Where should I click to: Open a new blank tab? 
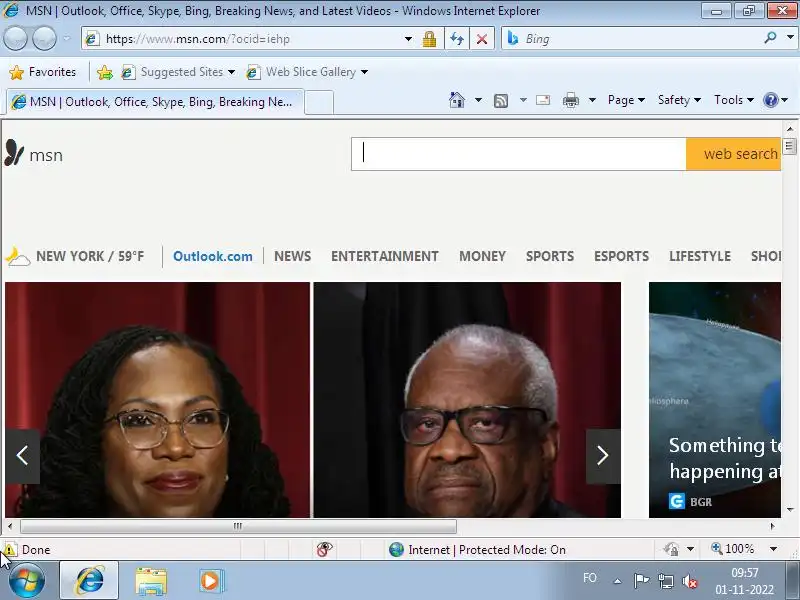click(x=319, y=103)
